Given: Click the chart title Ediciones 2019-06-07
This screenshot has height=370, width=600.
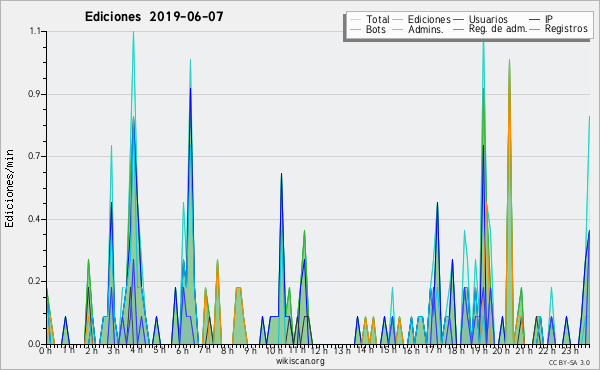Looking at the screenshot, I should click(x=154, y=17).
